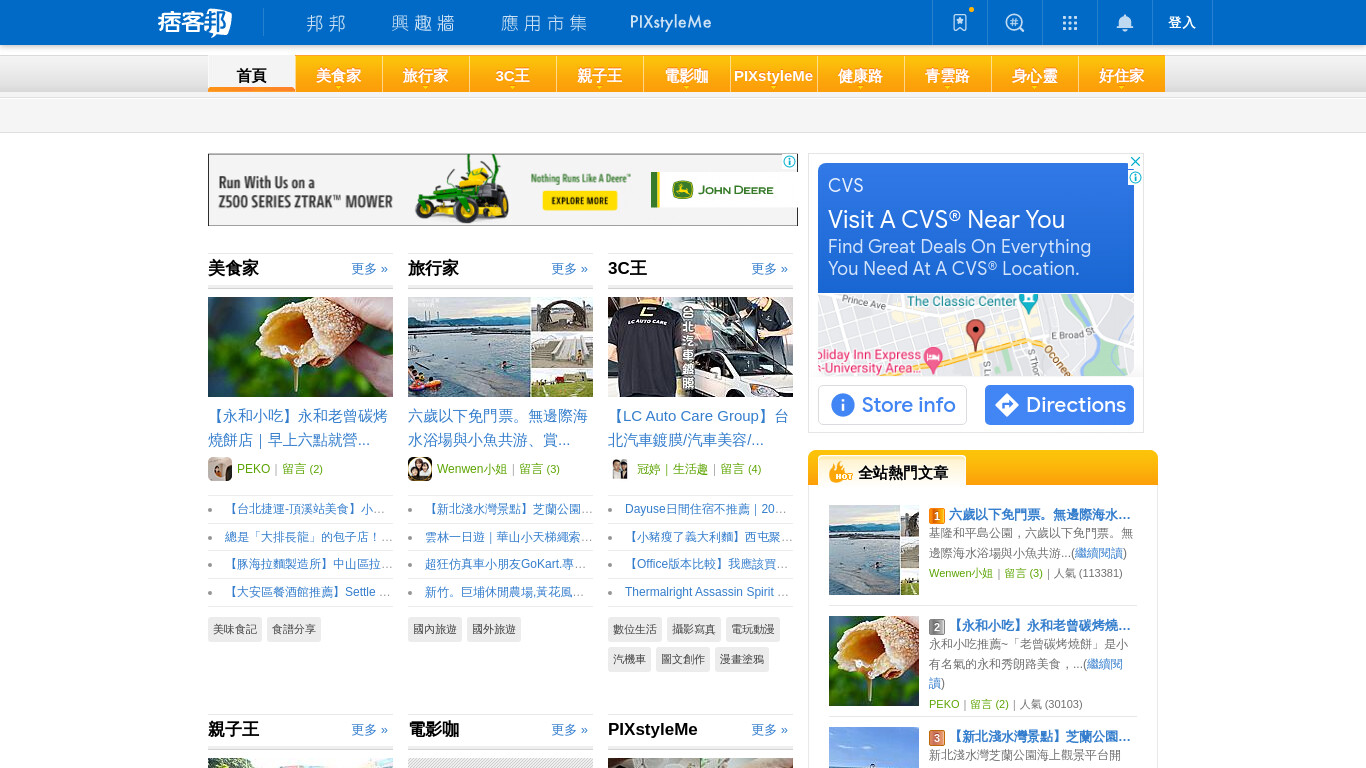Go to 興趣牆 in top navigation
The image size is (1366, 768).
pos(424,23)
